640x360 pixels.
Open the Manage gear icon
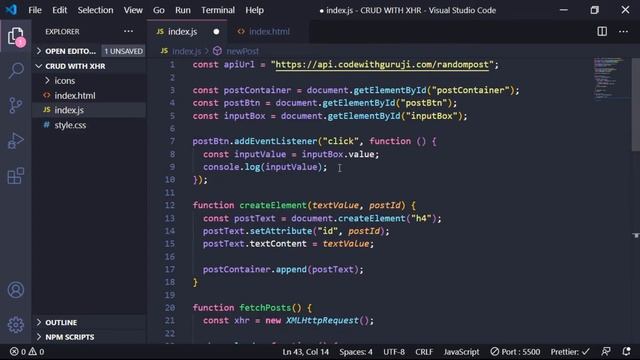coord(16,325)
